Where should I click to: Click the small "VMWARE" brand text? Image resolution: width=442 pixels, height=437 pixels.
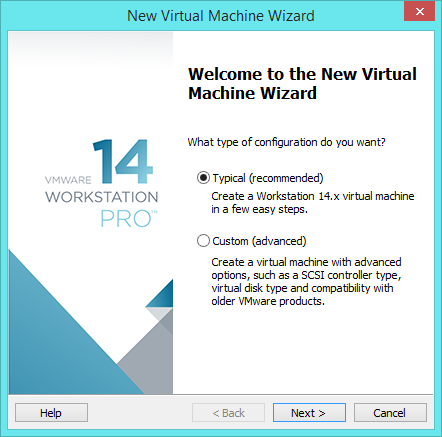click(x=68, y=180)
